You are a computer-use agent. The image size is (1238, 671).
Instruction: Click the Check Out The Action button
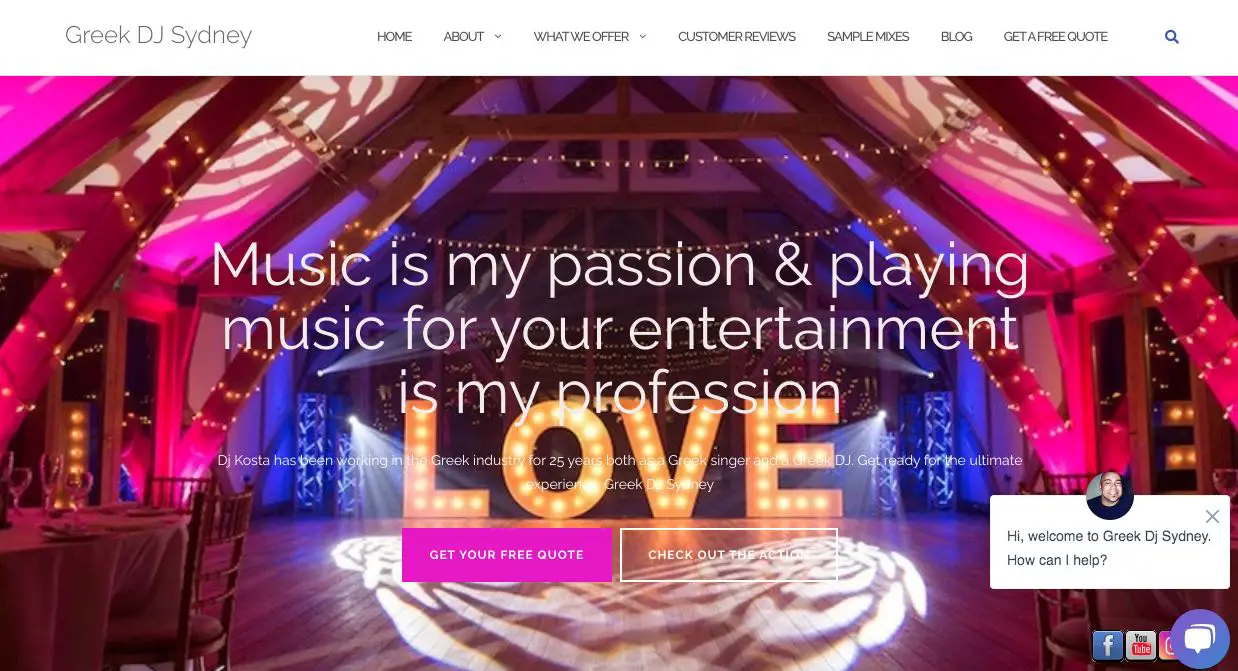pos(729,555)
